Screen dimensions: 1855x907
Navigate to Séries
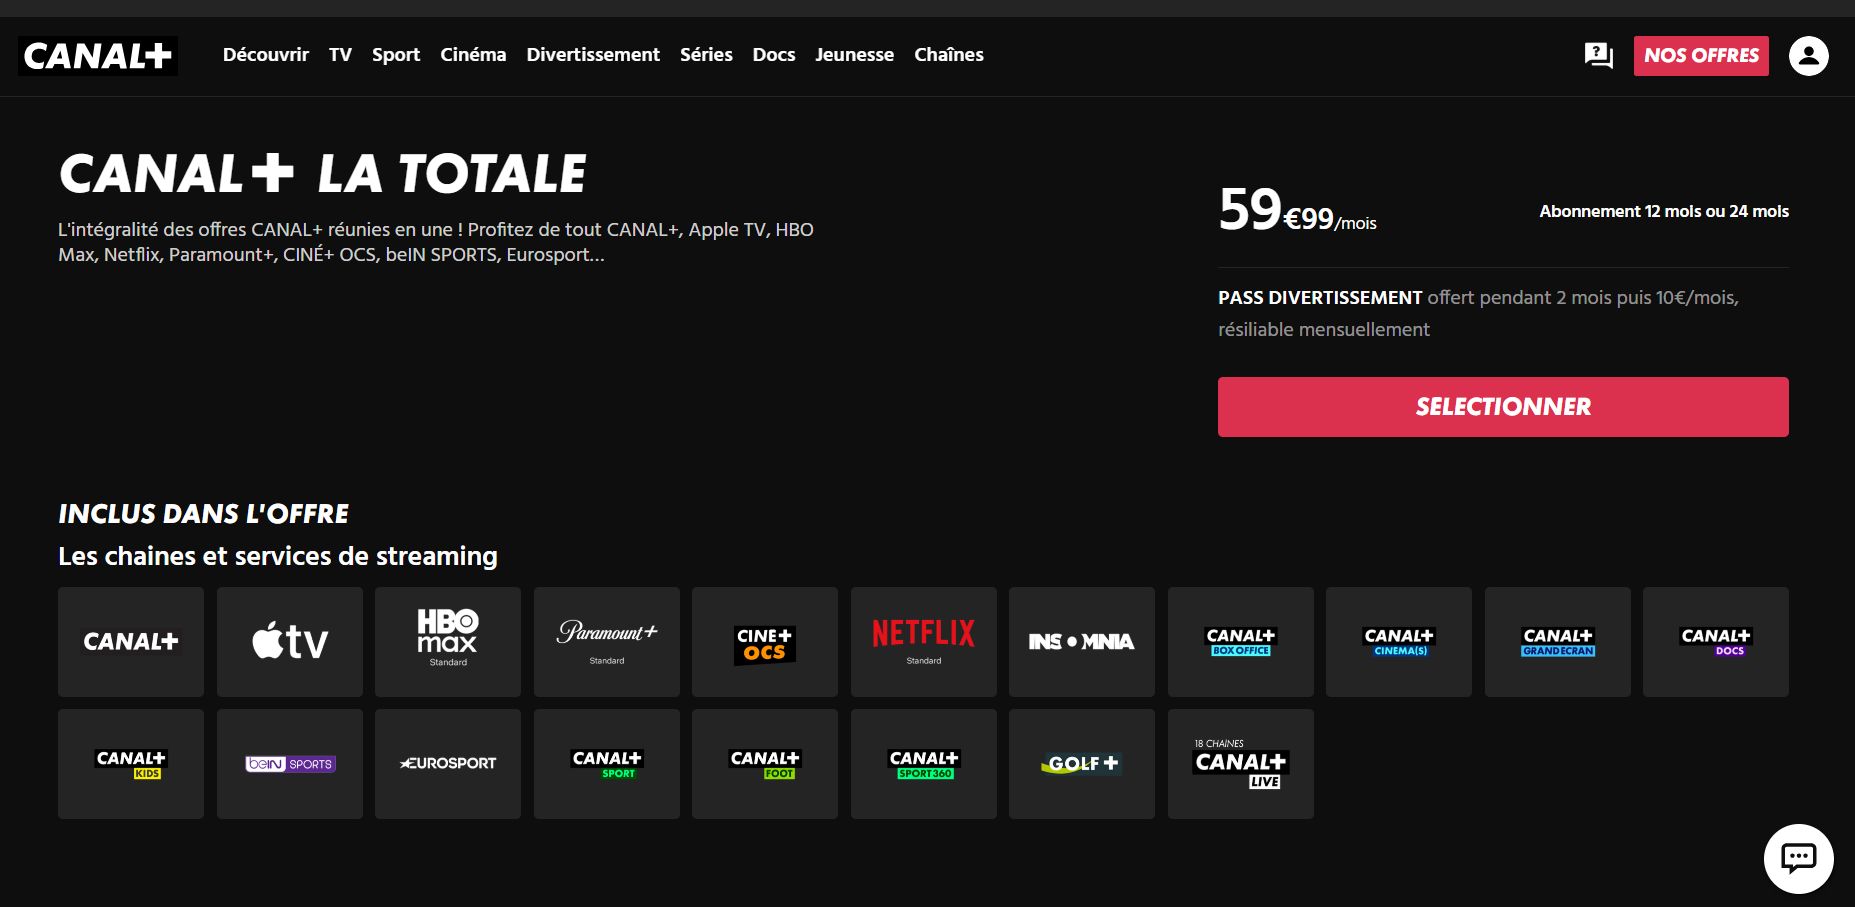click(x=706, y=55)
